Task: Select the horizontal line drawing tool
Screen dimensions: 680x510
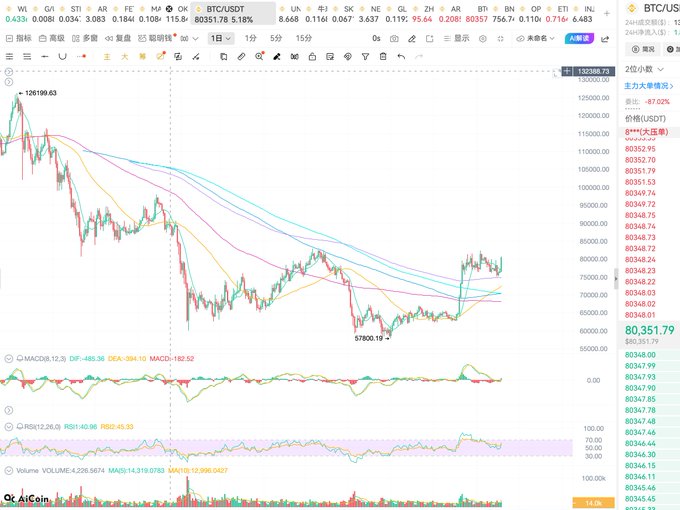Action: coord(45,56)
